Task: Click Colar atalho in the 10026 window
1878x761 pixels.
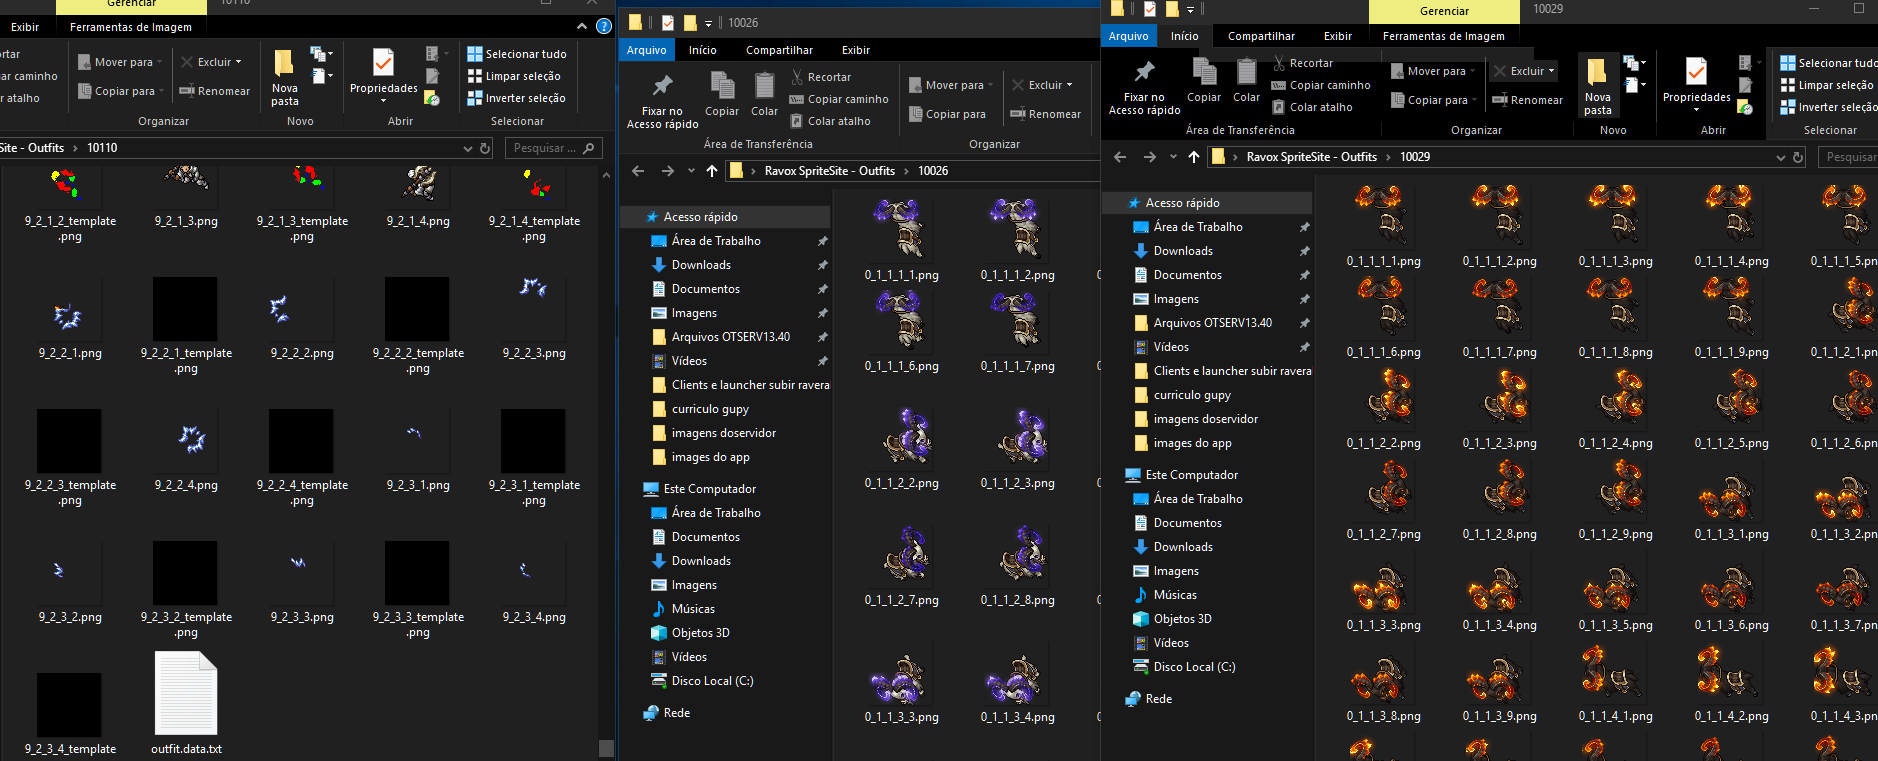Action: [830, 121]
